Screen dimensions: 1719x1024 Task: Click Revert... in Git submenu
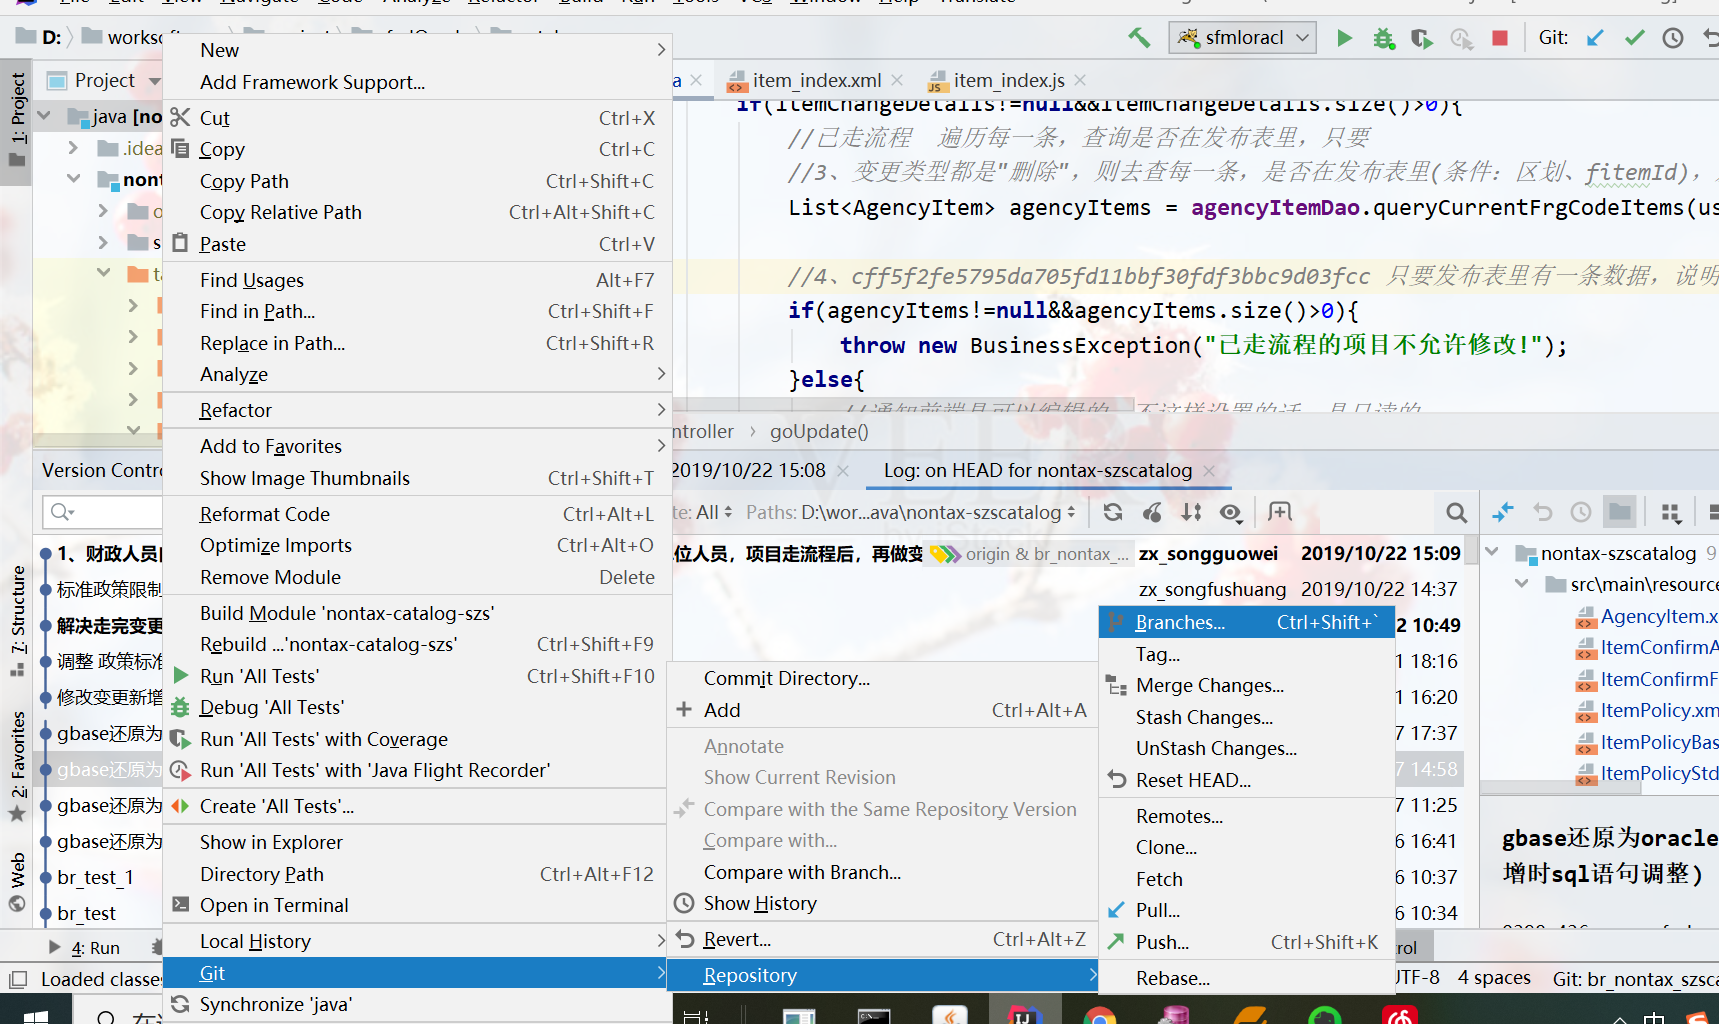coord(883,939)
